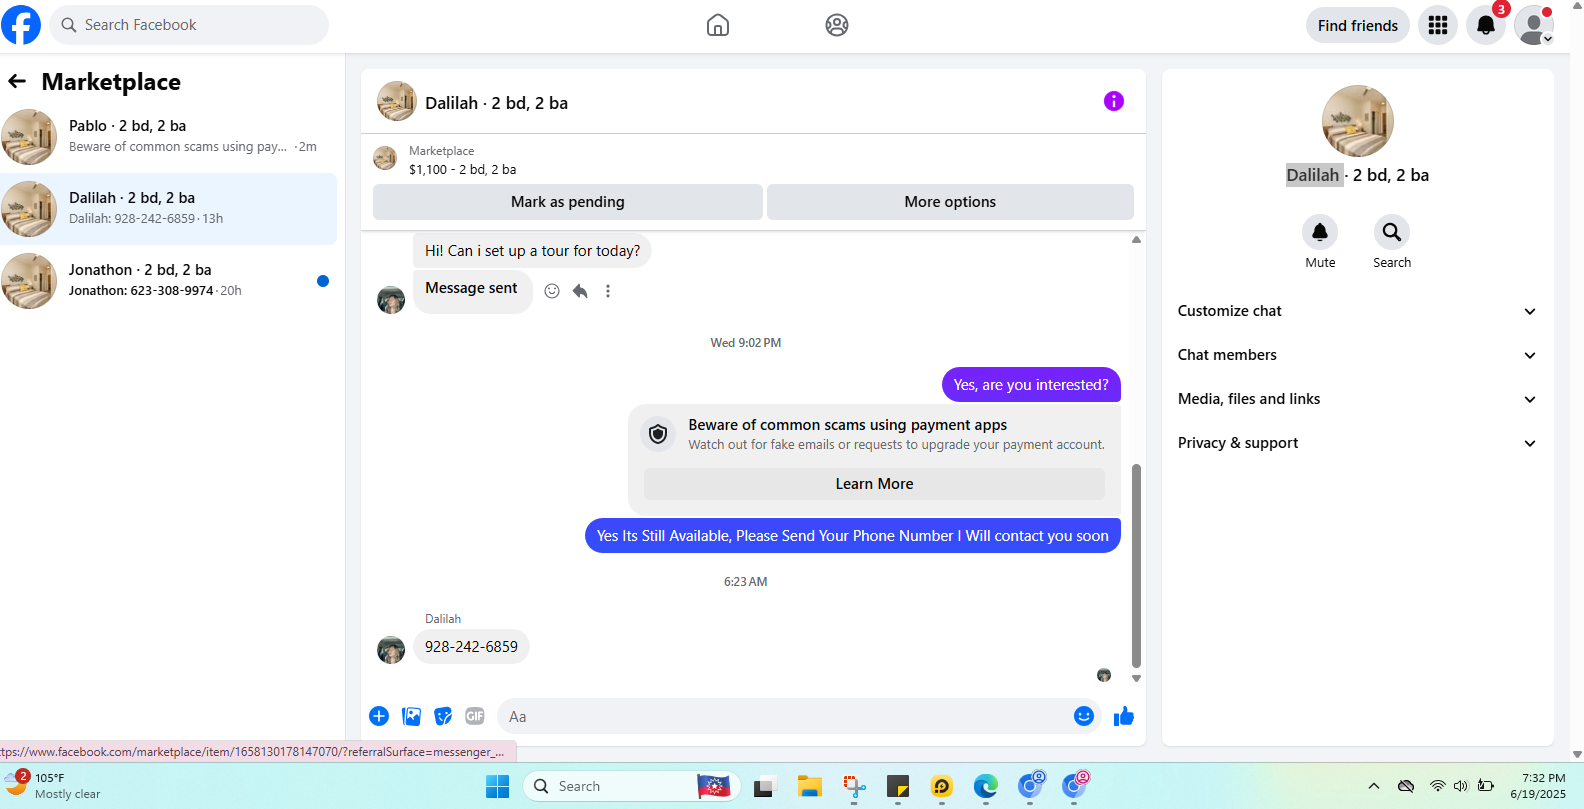Open the OneDrive cloud tray icon
Viewport: 1584px width, 809px height.
1406,786
